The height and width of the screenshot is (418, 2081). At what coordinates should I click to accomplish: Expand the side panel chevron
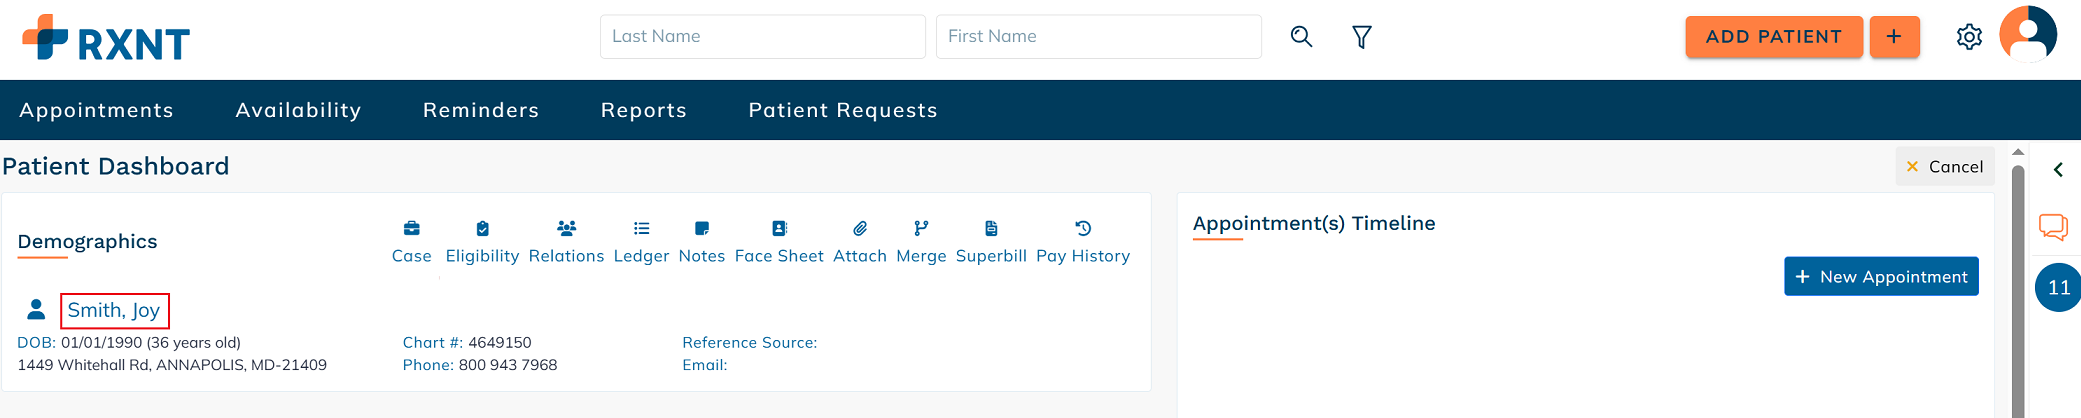pos(2058,169)
